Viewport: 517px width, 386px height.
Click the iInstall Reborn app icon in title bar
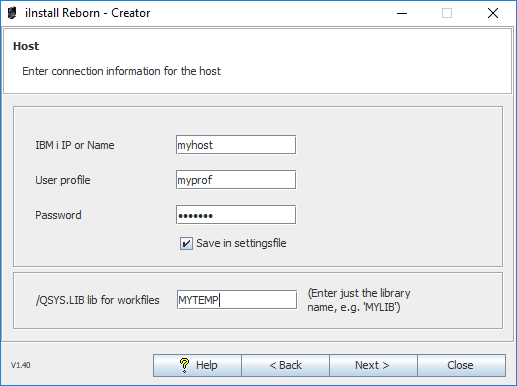tap(12, 13)
